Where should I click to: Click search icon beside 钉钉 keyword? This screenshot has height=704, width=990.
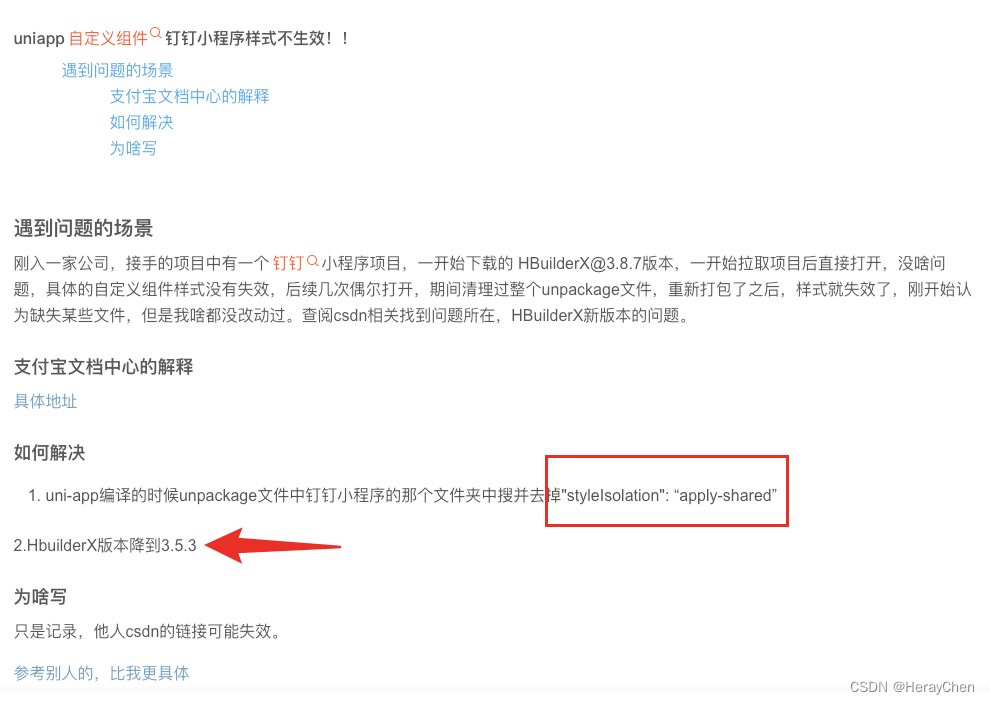pyautogui.click(x=313, y=259)
